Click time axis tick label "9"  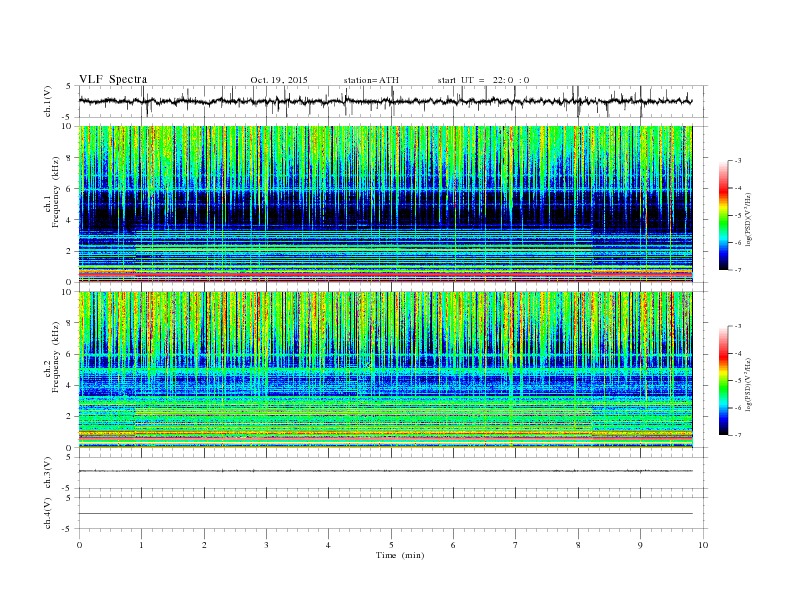[x=640, y=545]
